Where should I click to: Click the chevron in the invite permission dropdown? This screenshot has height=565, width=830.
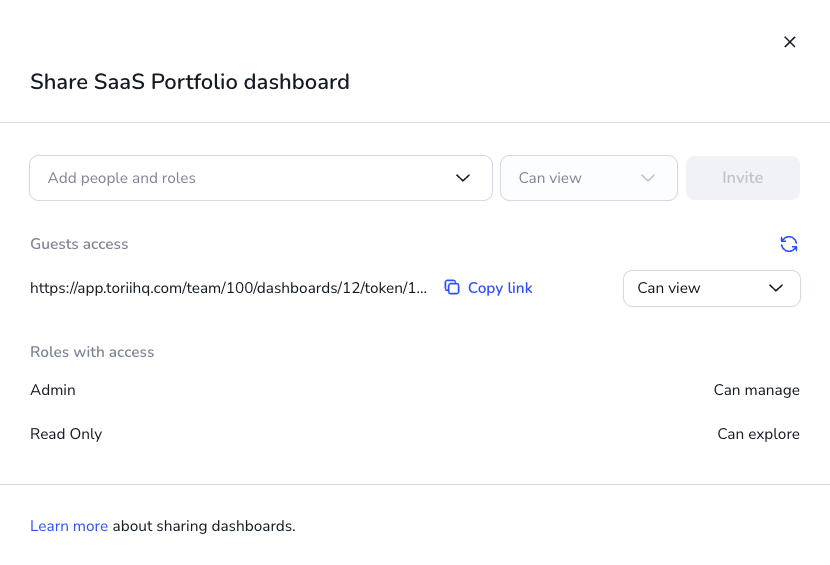pos(648,178)
